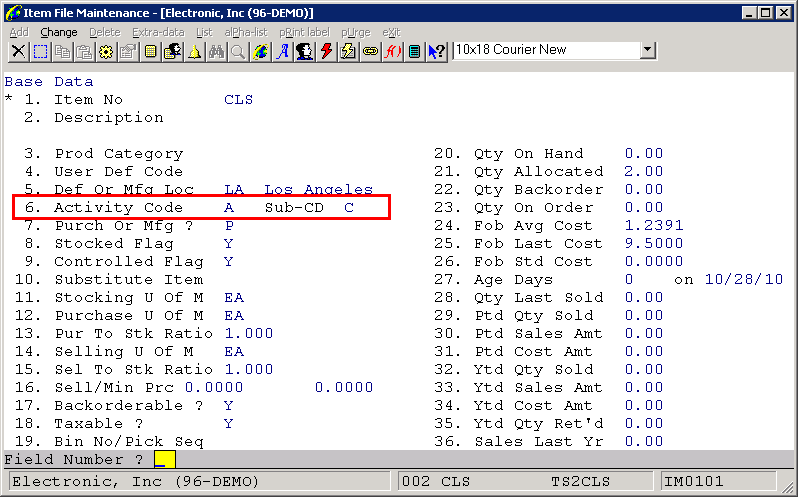The height and width of the screenshot is (497, 798).
Task: Click the red lightning bolt icon
Action: pyautogui.click(x=327, y=51)
